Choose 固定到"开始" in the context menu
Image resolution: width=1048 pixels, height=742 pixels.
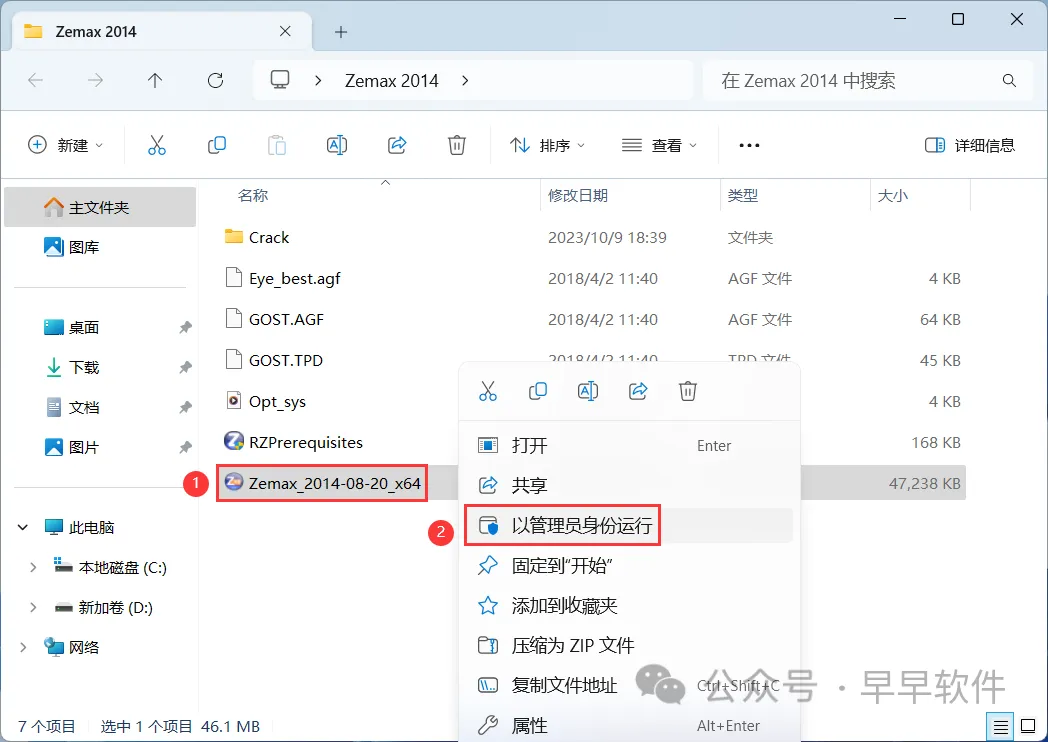(x=628, y=566)
